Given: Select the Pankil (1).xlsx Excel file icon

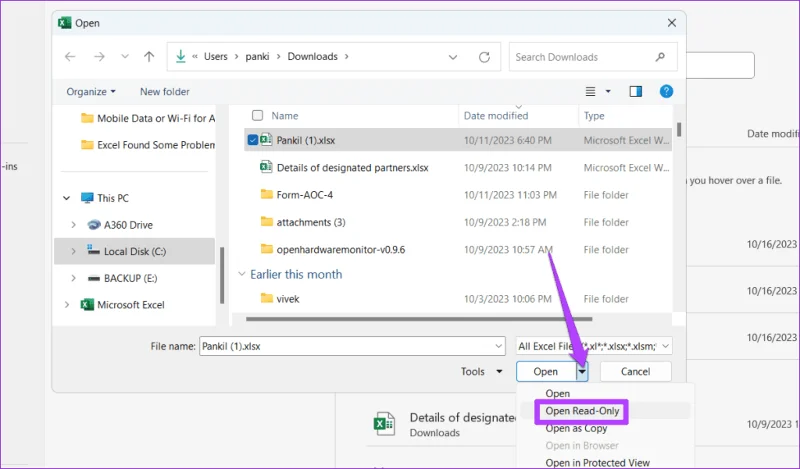Looking at the screenshot, I should click(x=266, y=139).
